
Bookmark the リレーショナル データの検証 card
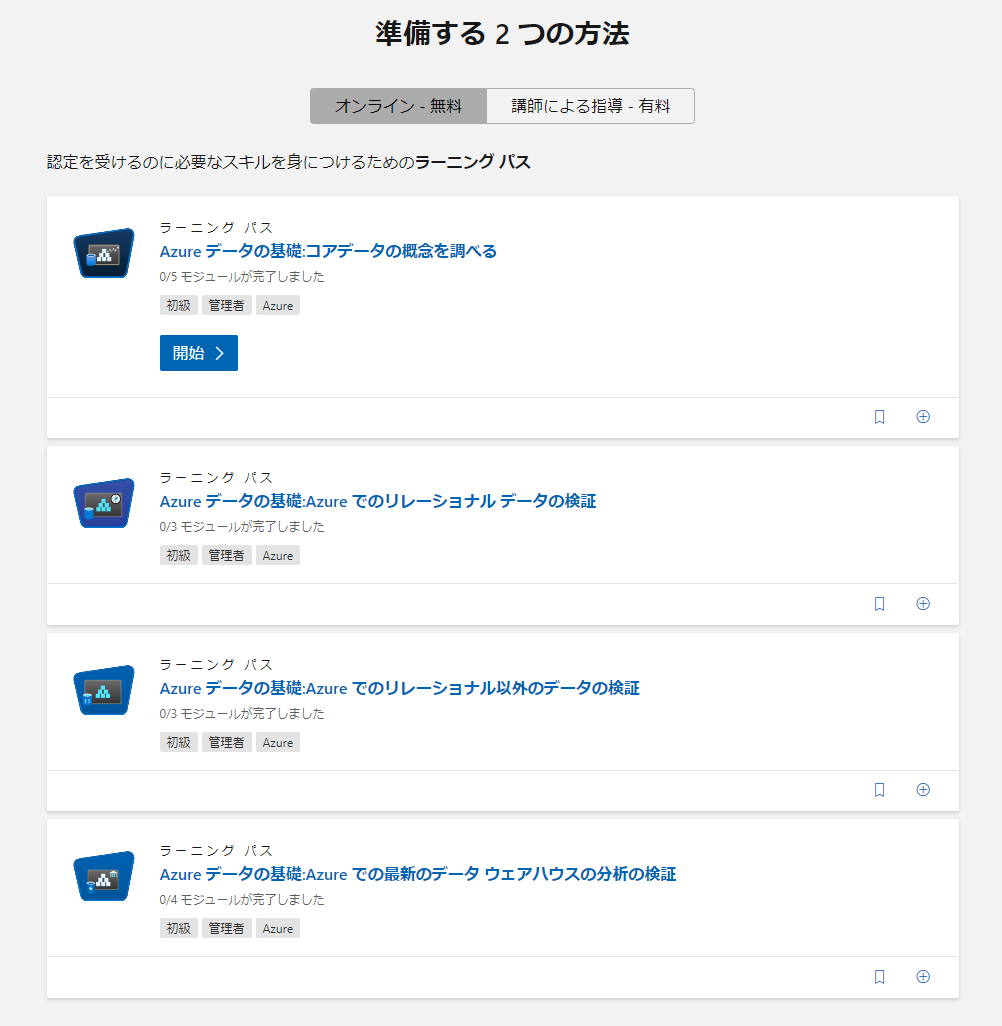(x=880, y=603)
